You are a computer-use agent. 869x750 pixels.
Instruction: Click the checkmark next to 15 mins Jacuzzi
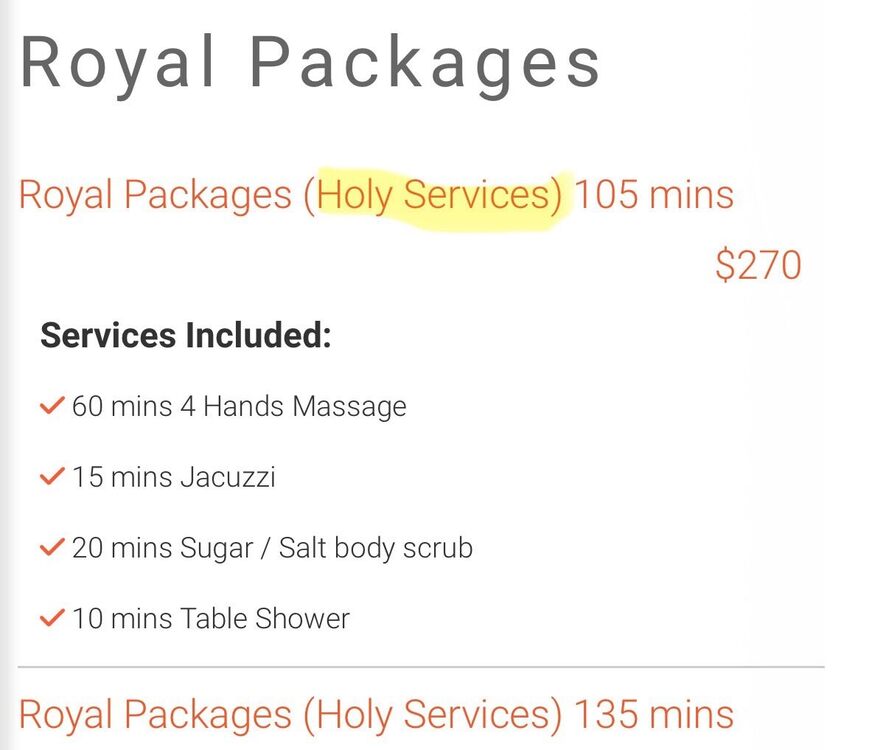pyautogui.click(x=52, y=477)
